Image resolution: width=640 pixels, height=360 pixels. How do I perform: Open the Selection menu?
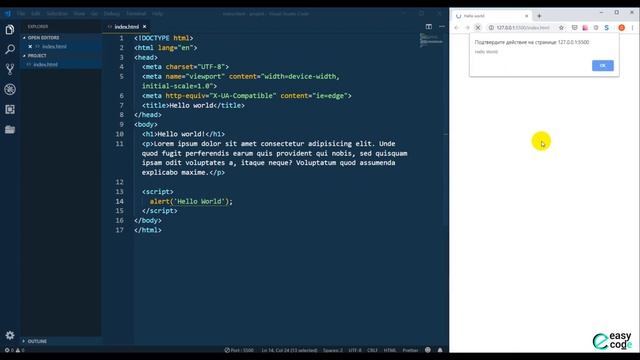tap(57, 13)
